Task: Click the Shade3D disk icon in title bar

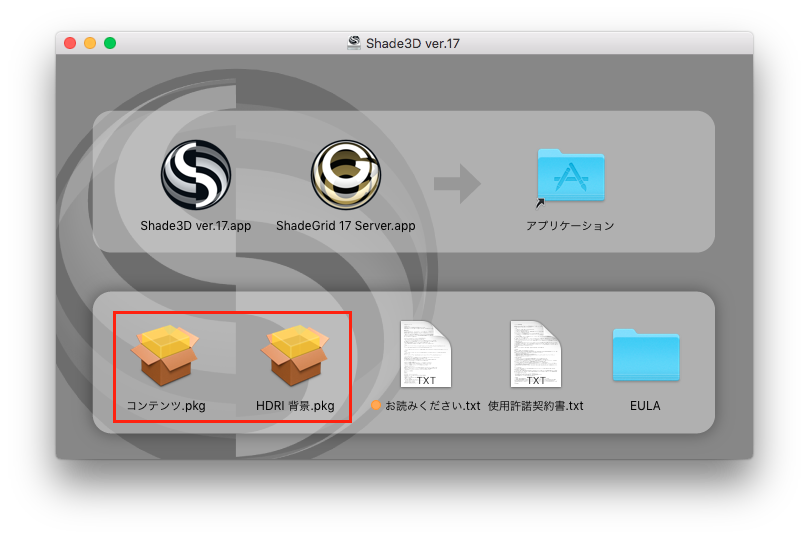Action: coord(354,43)
